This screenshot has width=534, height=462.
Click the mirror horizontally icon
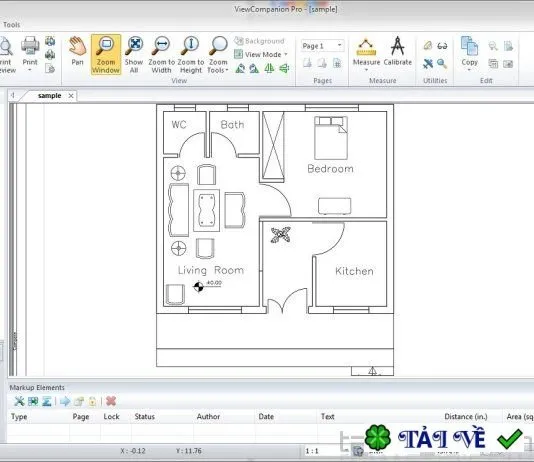[x=269, y=68]
